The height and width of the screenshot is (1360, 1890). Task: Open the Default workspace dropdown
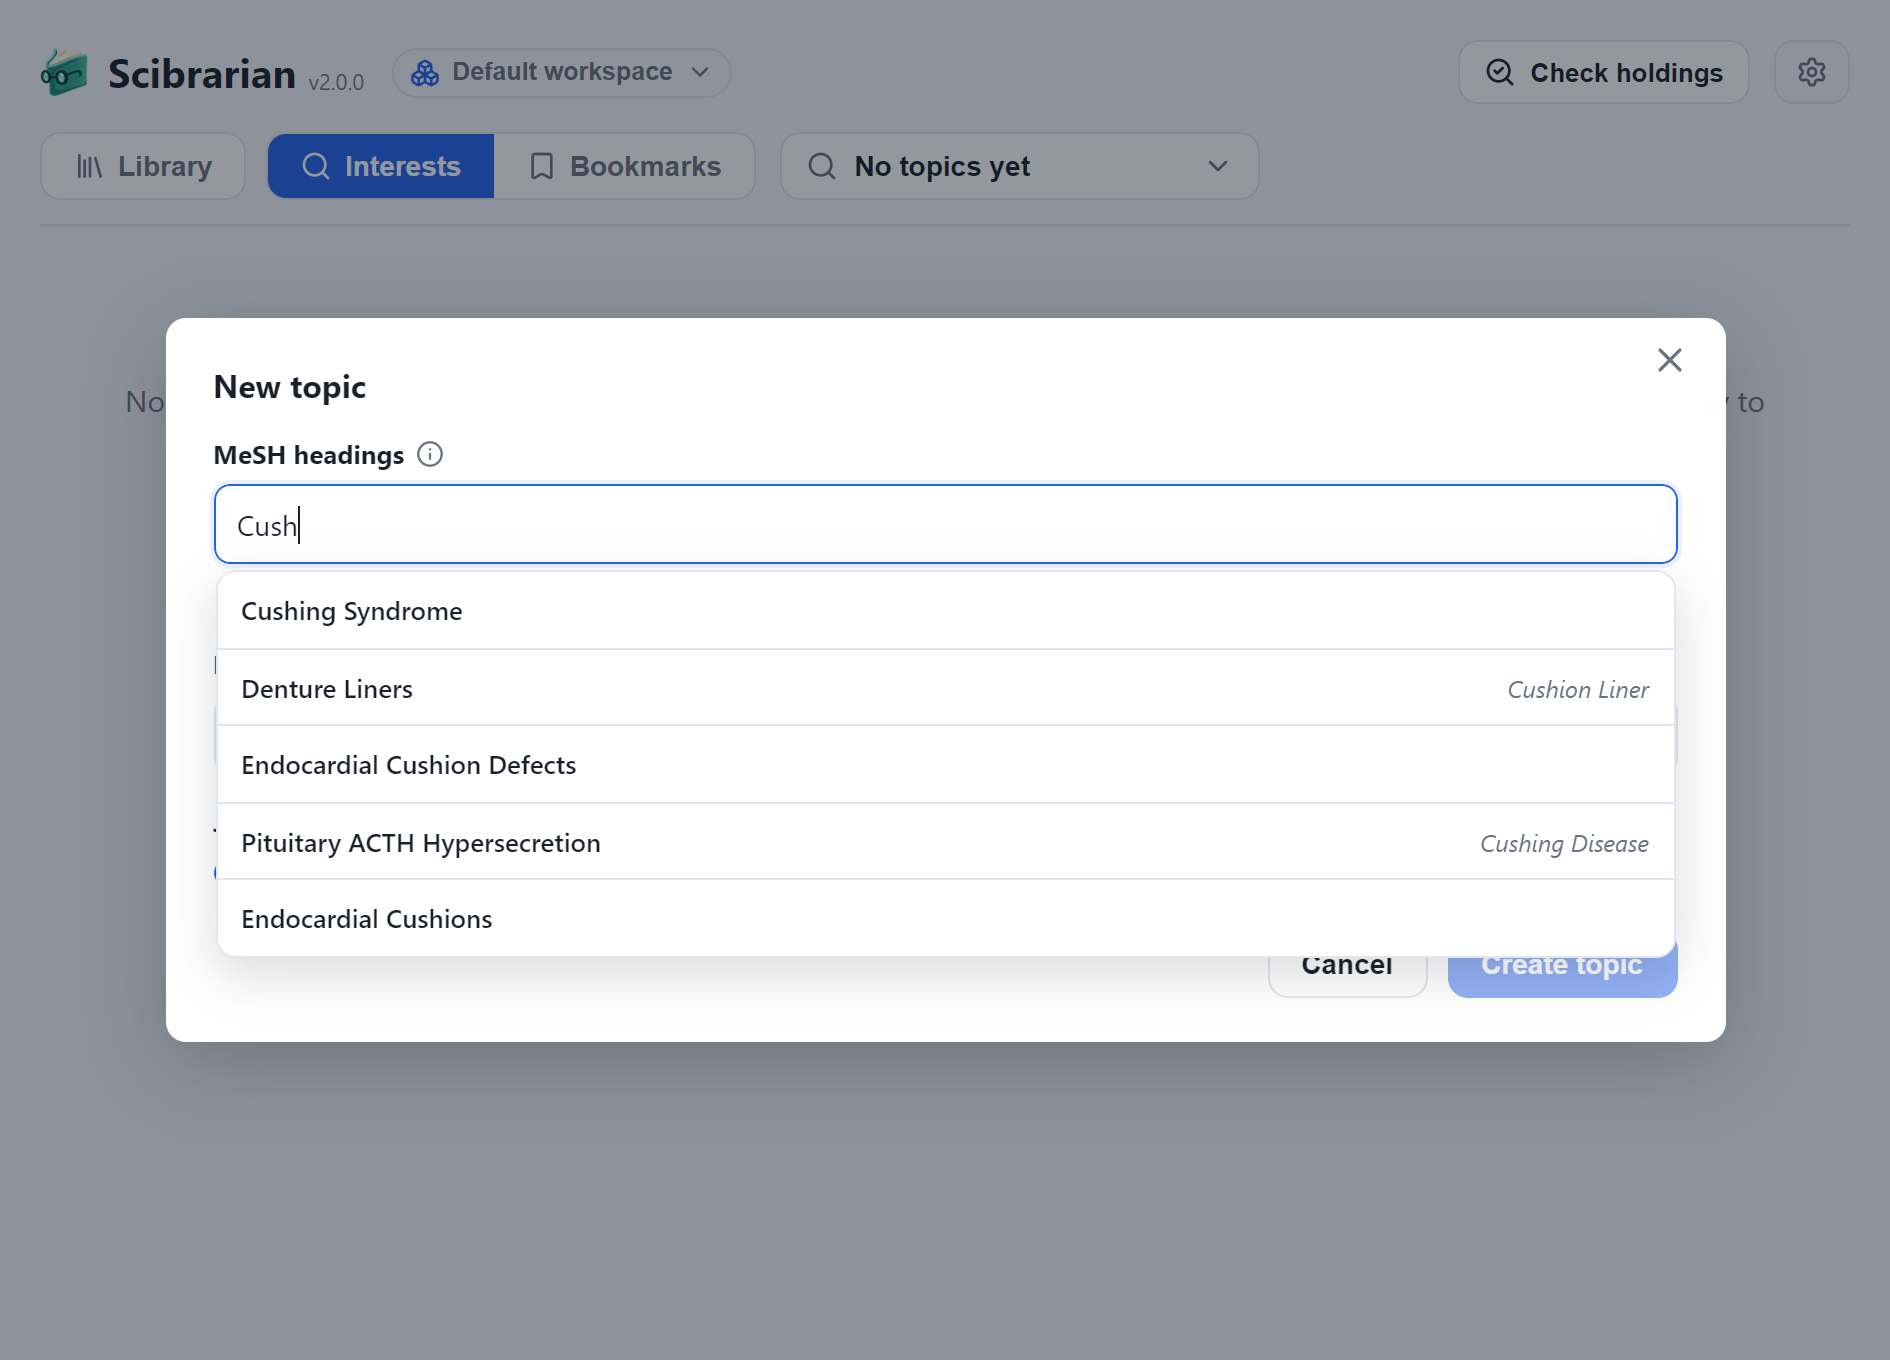coord(561,73)
